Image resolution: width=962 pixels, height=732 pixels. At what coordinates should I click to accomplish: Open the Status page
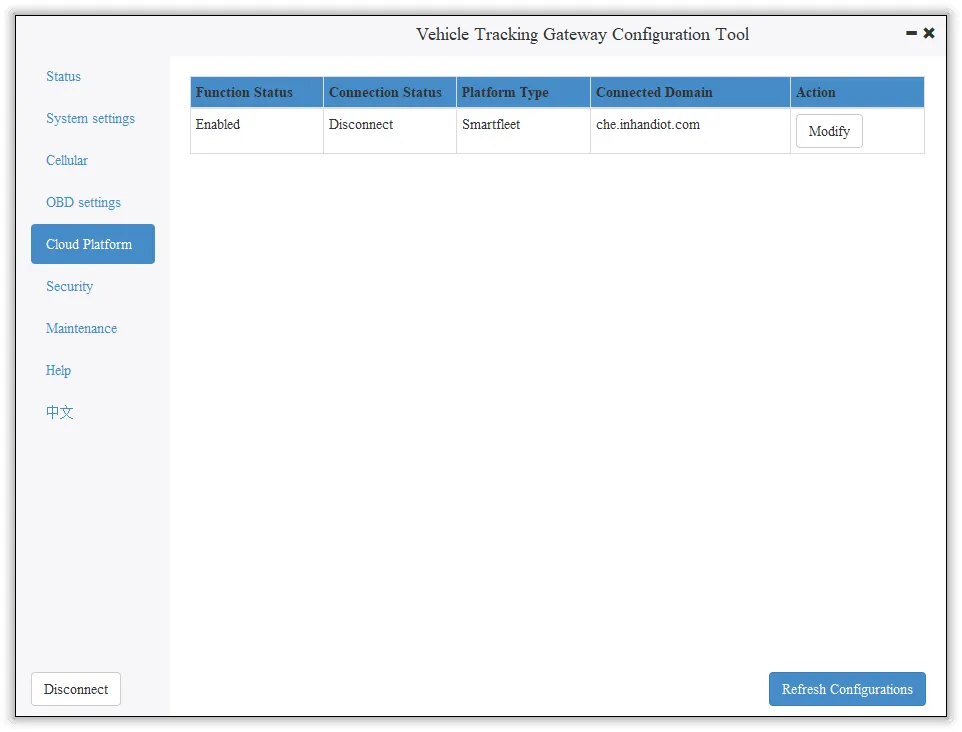63,77
